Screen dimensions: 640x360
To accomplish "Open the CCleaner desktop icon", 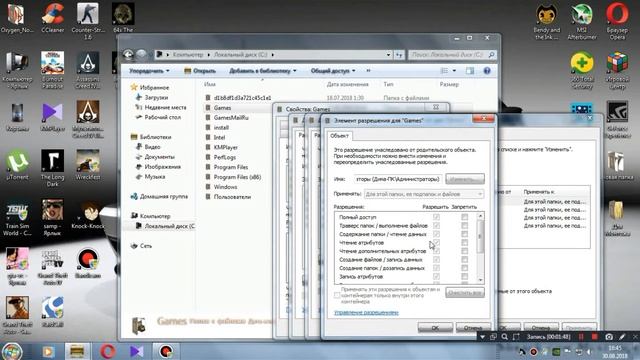I will tap(52, 18).
